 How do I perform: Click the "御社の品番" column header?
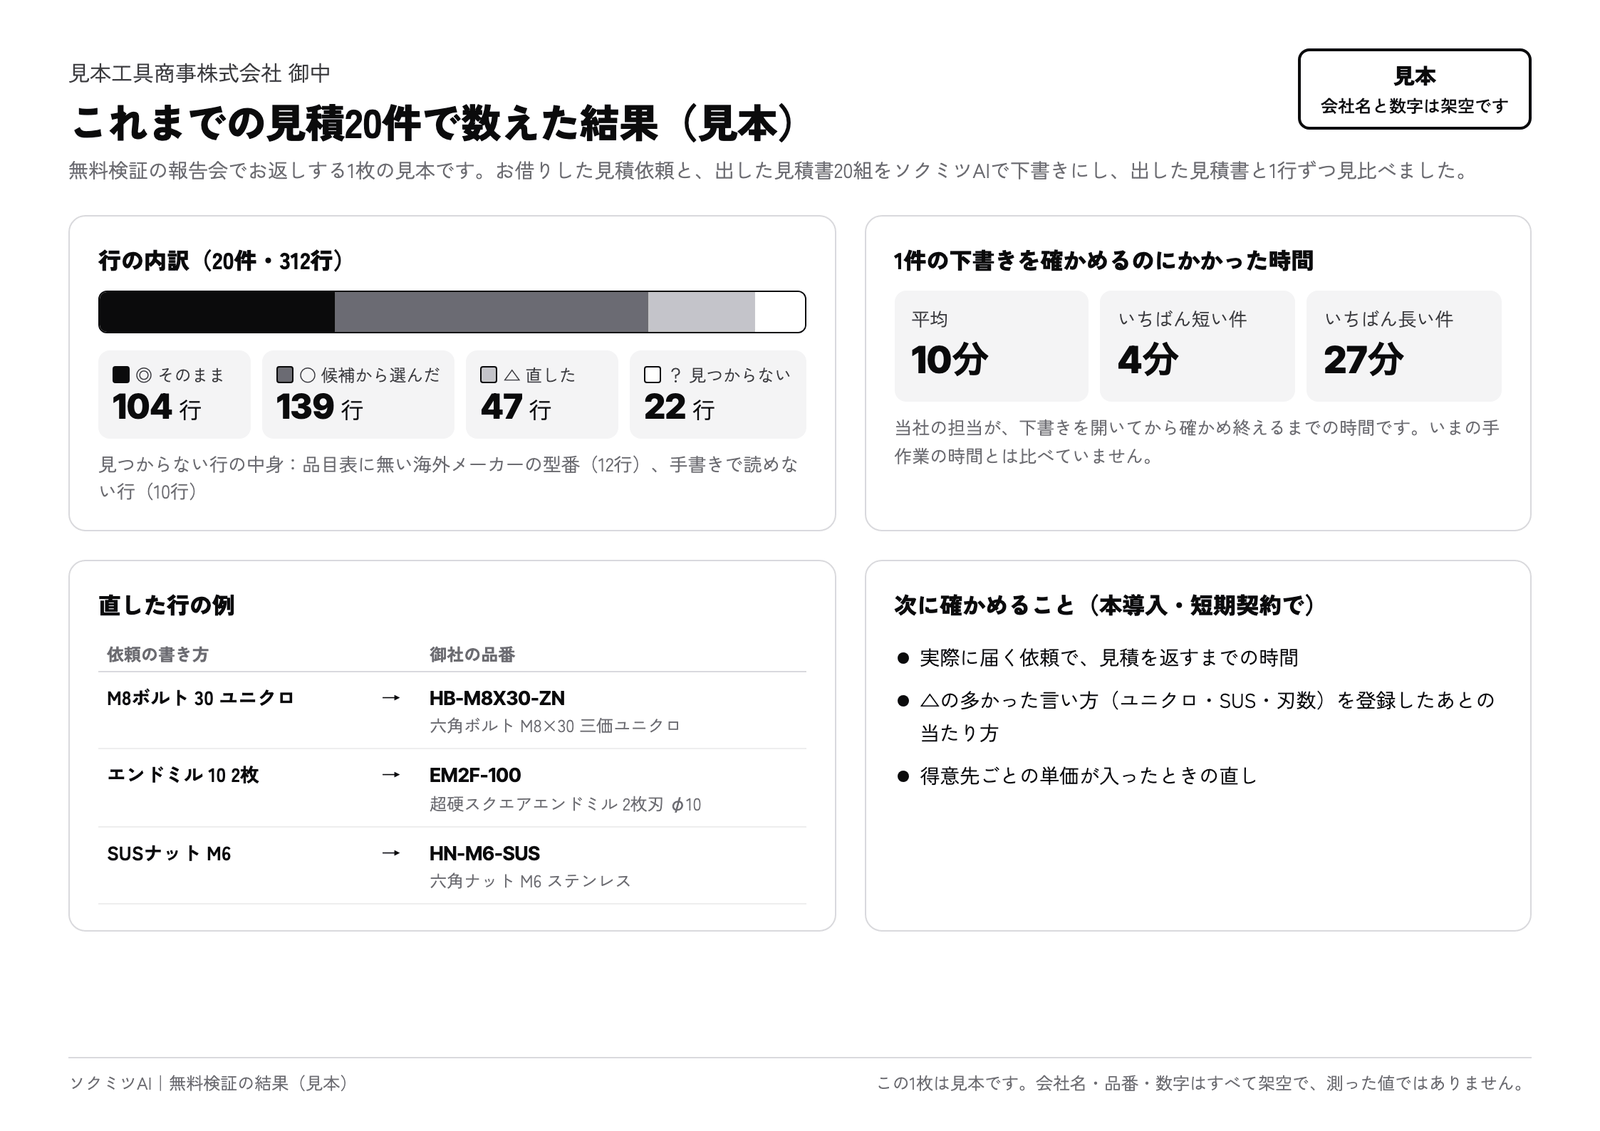tap(472, 655)
